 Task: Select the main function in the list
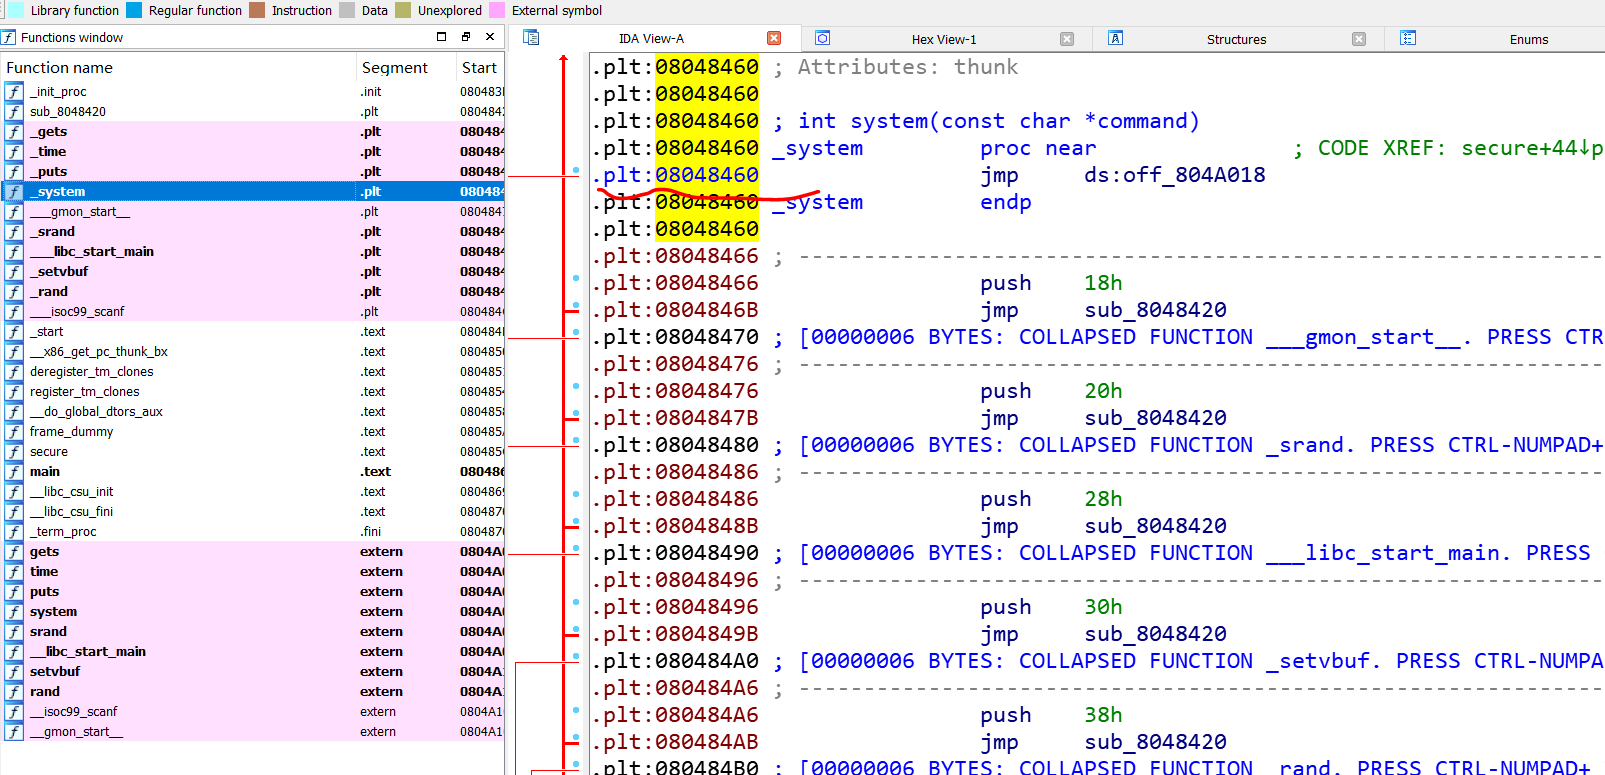click(x=45, y=472)
